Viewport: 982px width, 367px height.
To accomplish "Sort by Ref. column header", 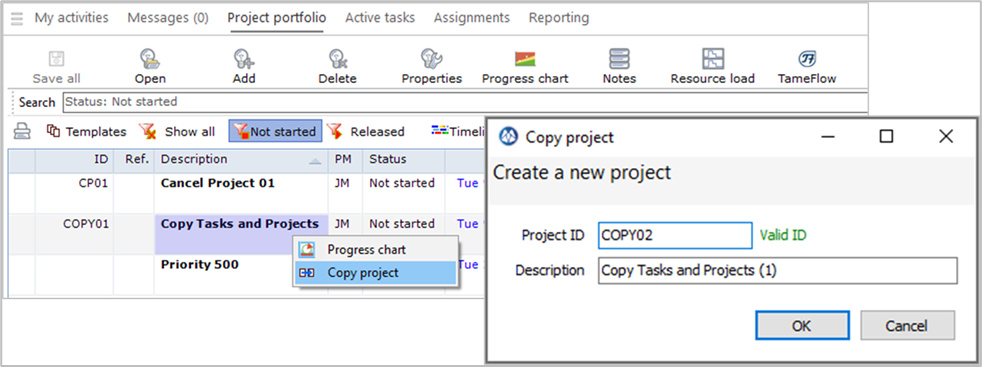I will tap(134, 160).
